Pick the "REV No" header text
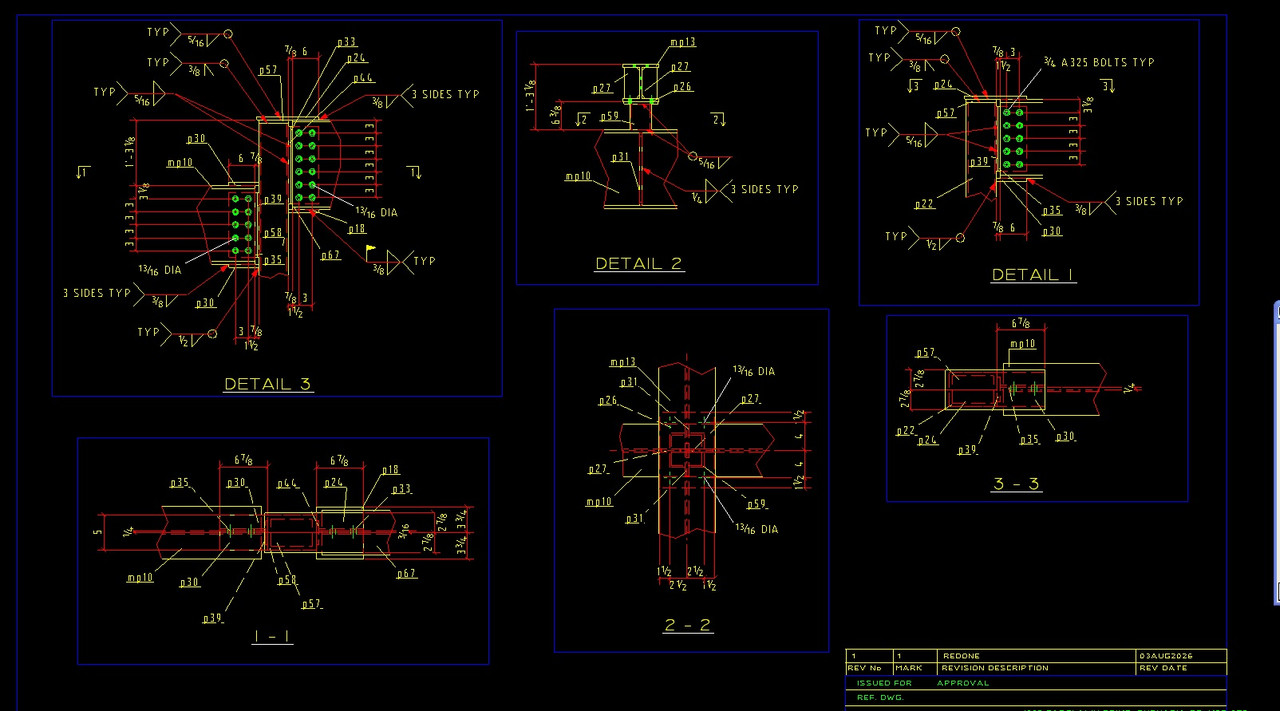The height and width of the screenshot is (711, 1280). pyautogui.click(x=865, y=668)
